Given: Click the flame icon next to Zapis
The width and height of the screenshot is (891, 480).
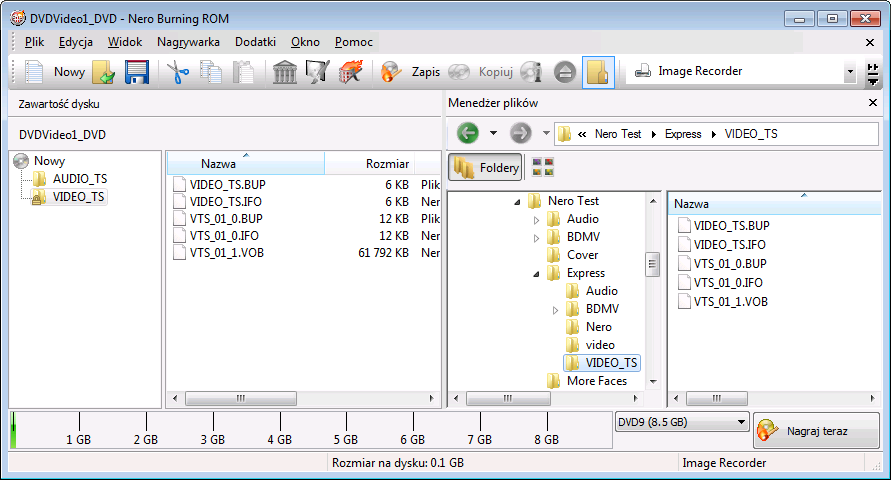Looking at the screenshot, I should [x=390, y=72].
